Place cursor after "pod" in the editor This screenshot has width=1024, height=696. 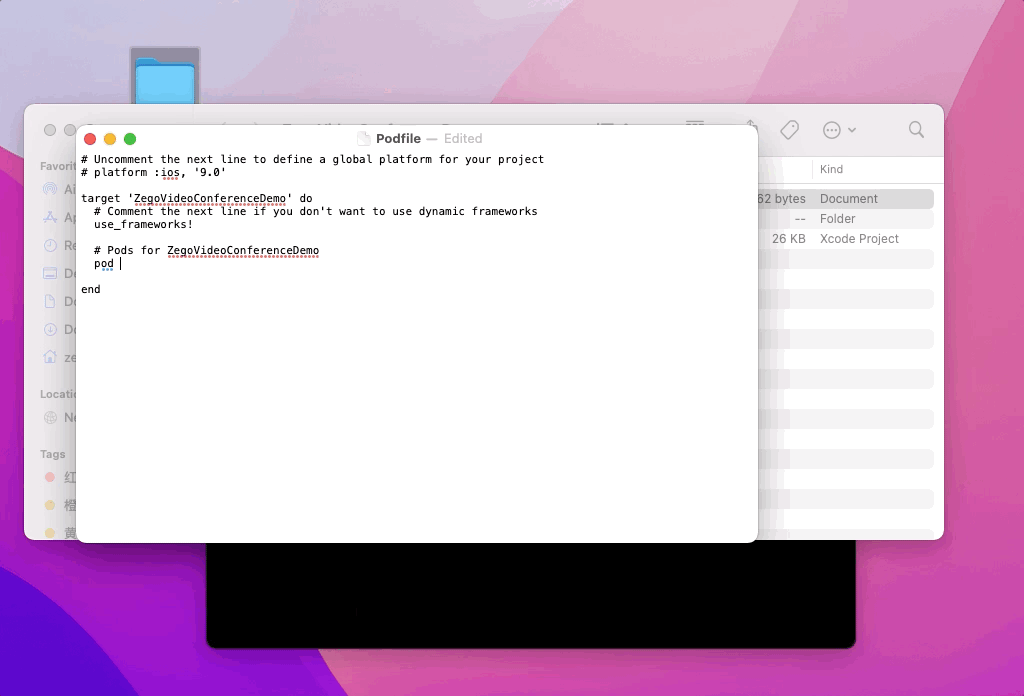(x=121, y=264)
